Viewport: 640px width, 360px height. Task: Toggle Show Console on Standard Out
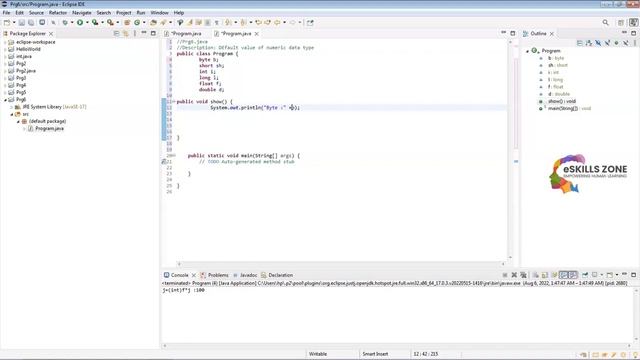point(564,275)
